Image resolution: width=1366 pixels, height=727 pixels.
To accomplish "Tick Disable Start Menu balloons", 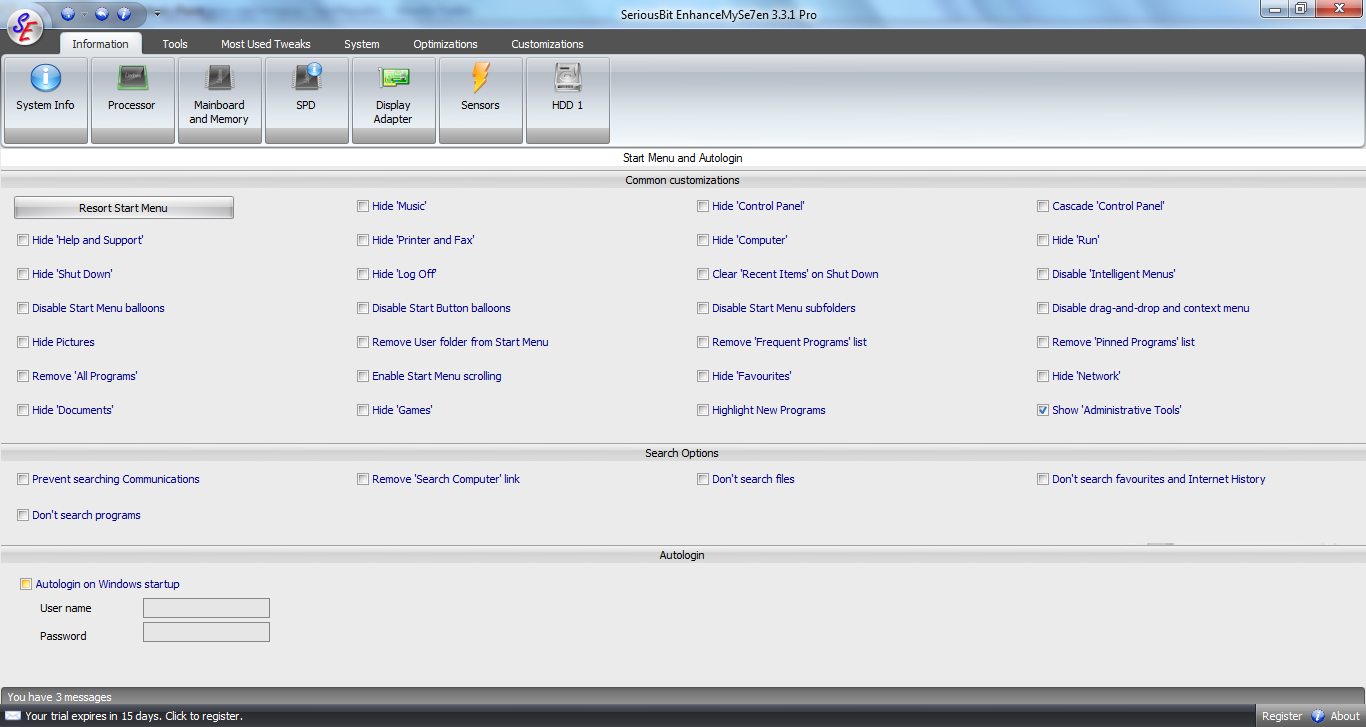I will click(x=23, y=308).
